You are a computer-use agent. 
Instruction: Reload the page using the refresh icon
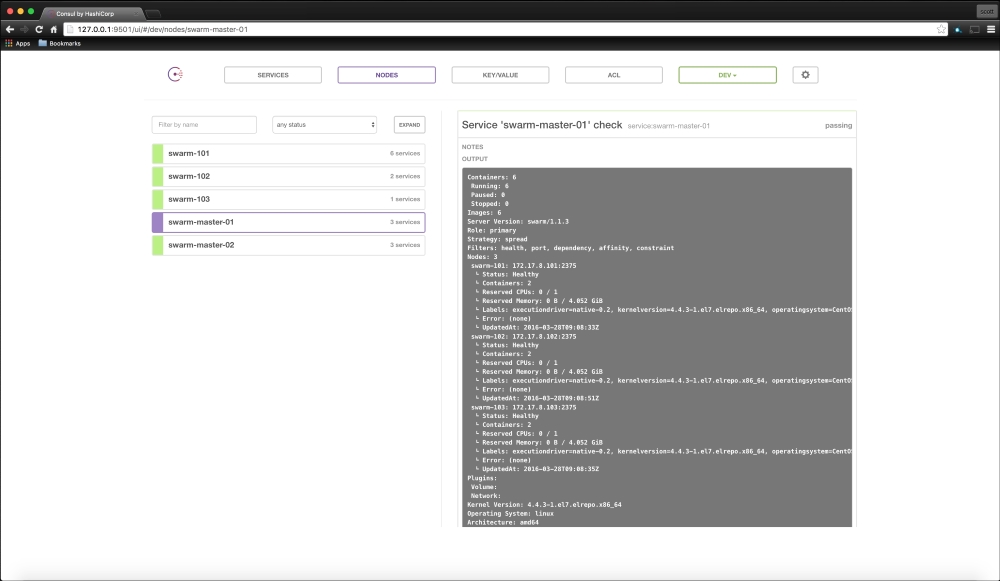click(x=39, y=29)
